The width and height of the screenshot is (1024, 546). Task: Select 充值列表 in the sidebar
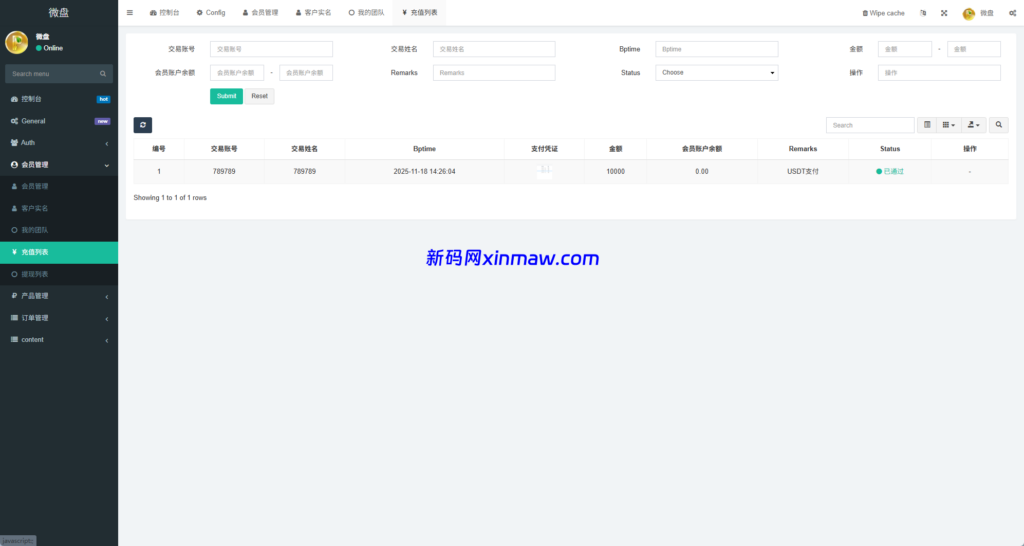(59, 252)
